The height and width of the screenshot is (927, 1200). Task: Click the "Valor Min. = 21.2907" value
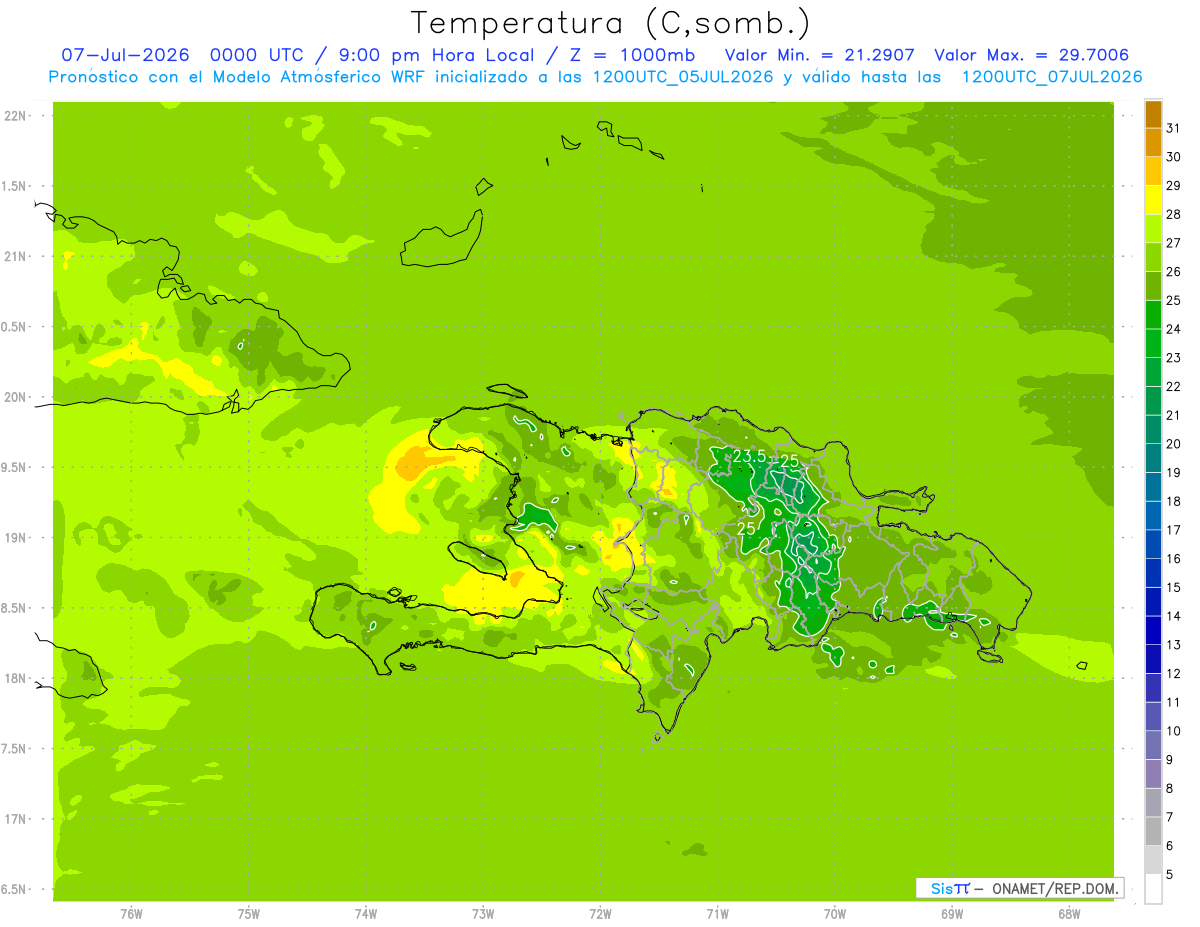[819, 55]
